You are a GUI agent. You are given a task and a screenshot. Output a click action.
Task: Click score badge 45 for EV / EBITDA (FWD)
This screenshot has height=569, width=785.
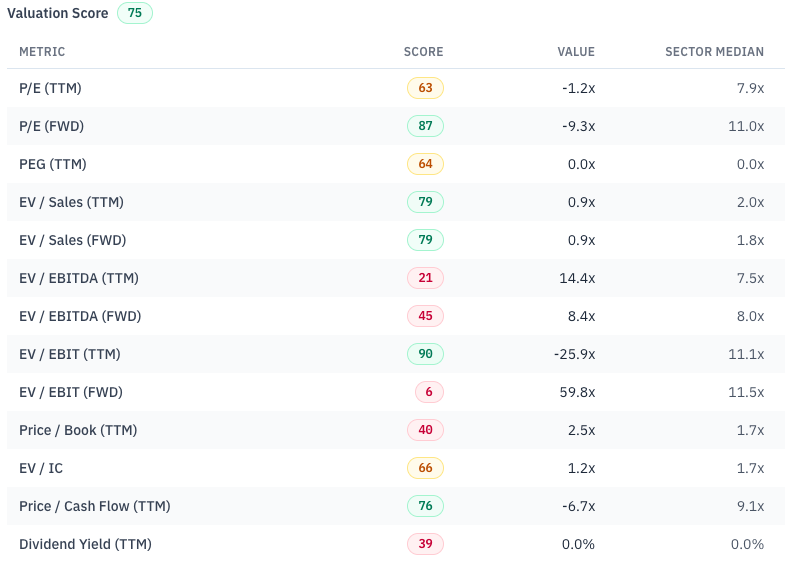425,316
